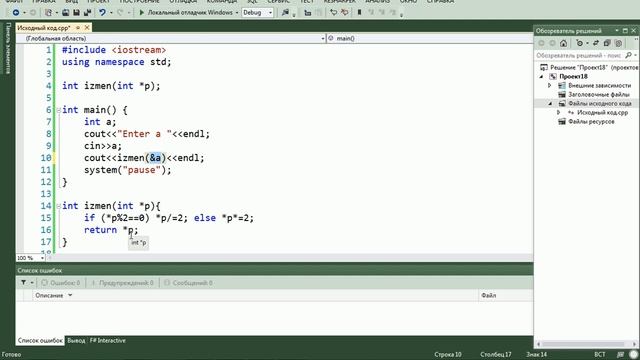
Task: Toggle the Ошибок: 0 filter
Action: point(60,282)
